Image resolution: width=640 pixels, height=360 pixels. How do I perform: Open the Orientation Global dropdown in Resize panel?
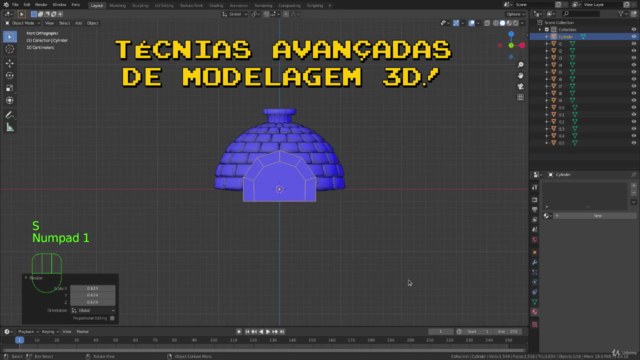pos(93,311)
